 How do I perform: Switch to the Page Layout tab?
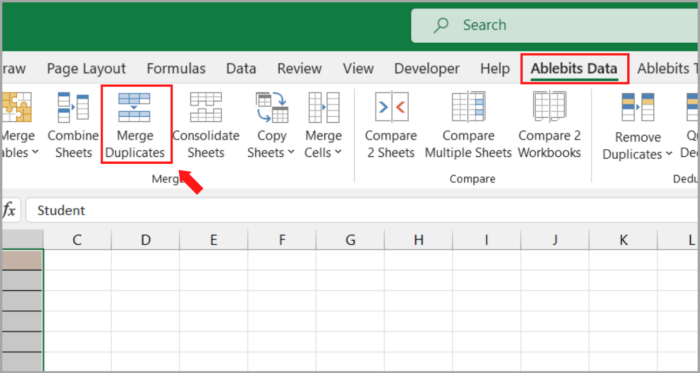pyautogui.click(x=86, y=69)
